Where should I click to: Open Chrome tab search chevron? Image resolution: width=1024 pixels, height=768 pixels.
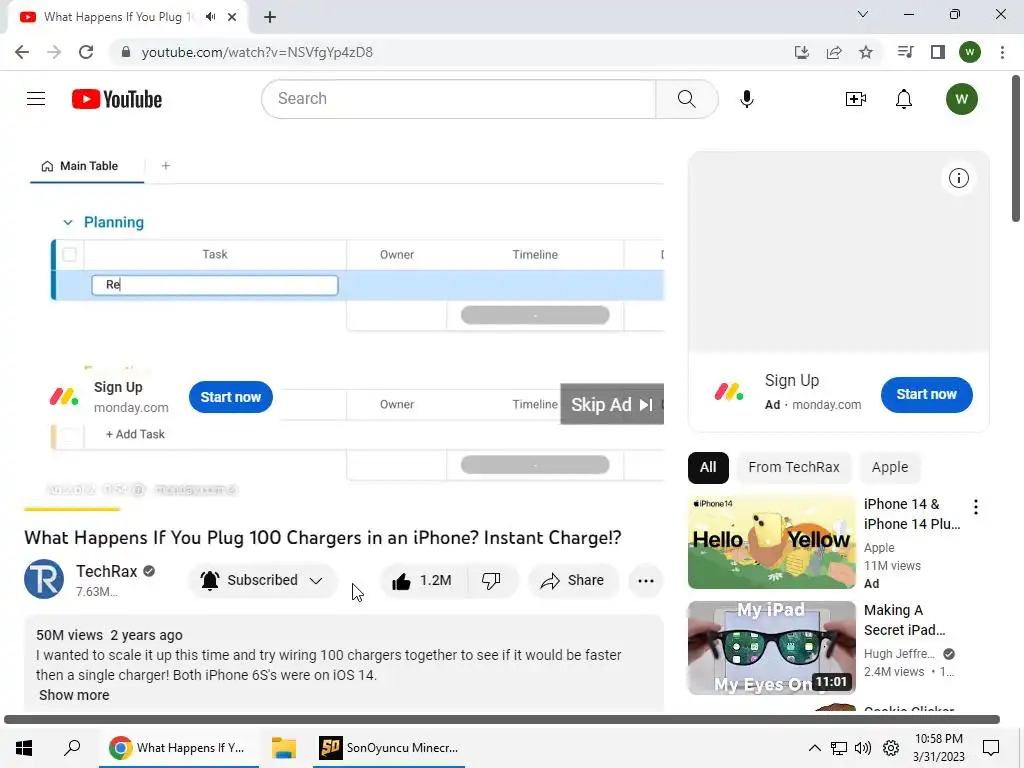point(863,14)
